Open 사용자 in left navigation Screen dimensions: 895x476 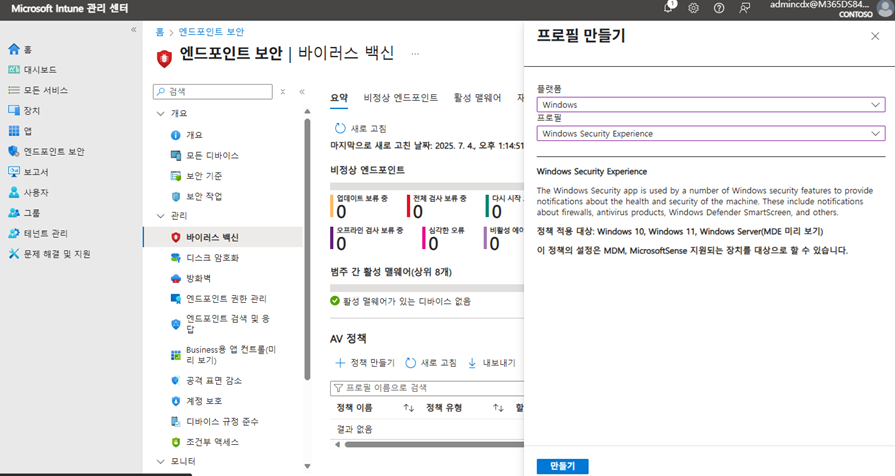pyautogui.click(x=29, y=192)
